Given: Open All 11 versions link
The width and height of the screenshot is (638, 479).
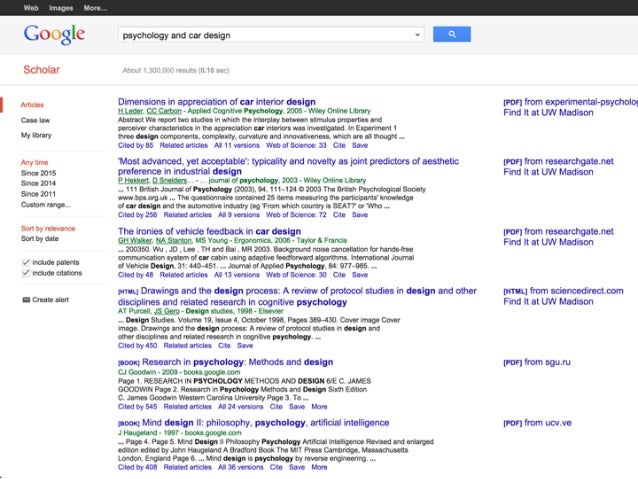Looking at the screenshot, I should tap(237, 145).
